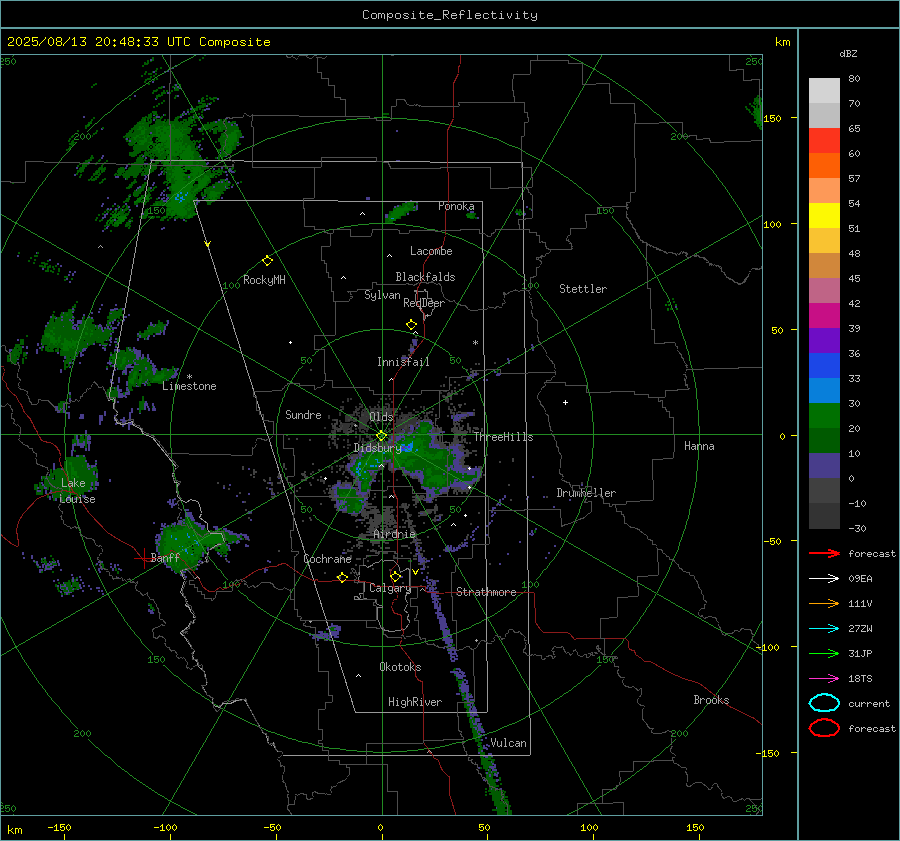
Task: Click the Ponoka city label
Action: click(x=456, y=206)
